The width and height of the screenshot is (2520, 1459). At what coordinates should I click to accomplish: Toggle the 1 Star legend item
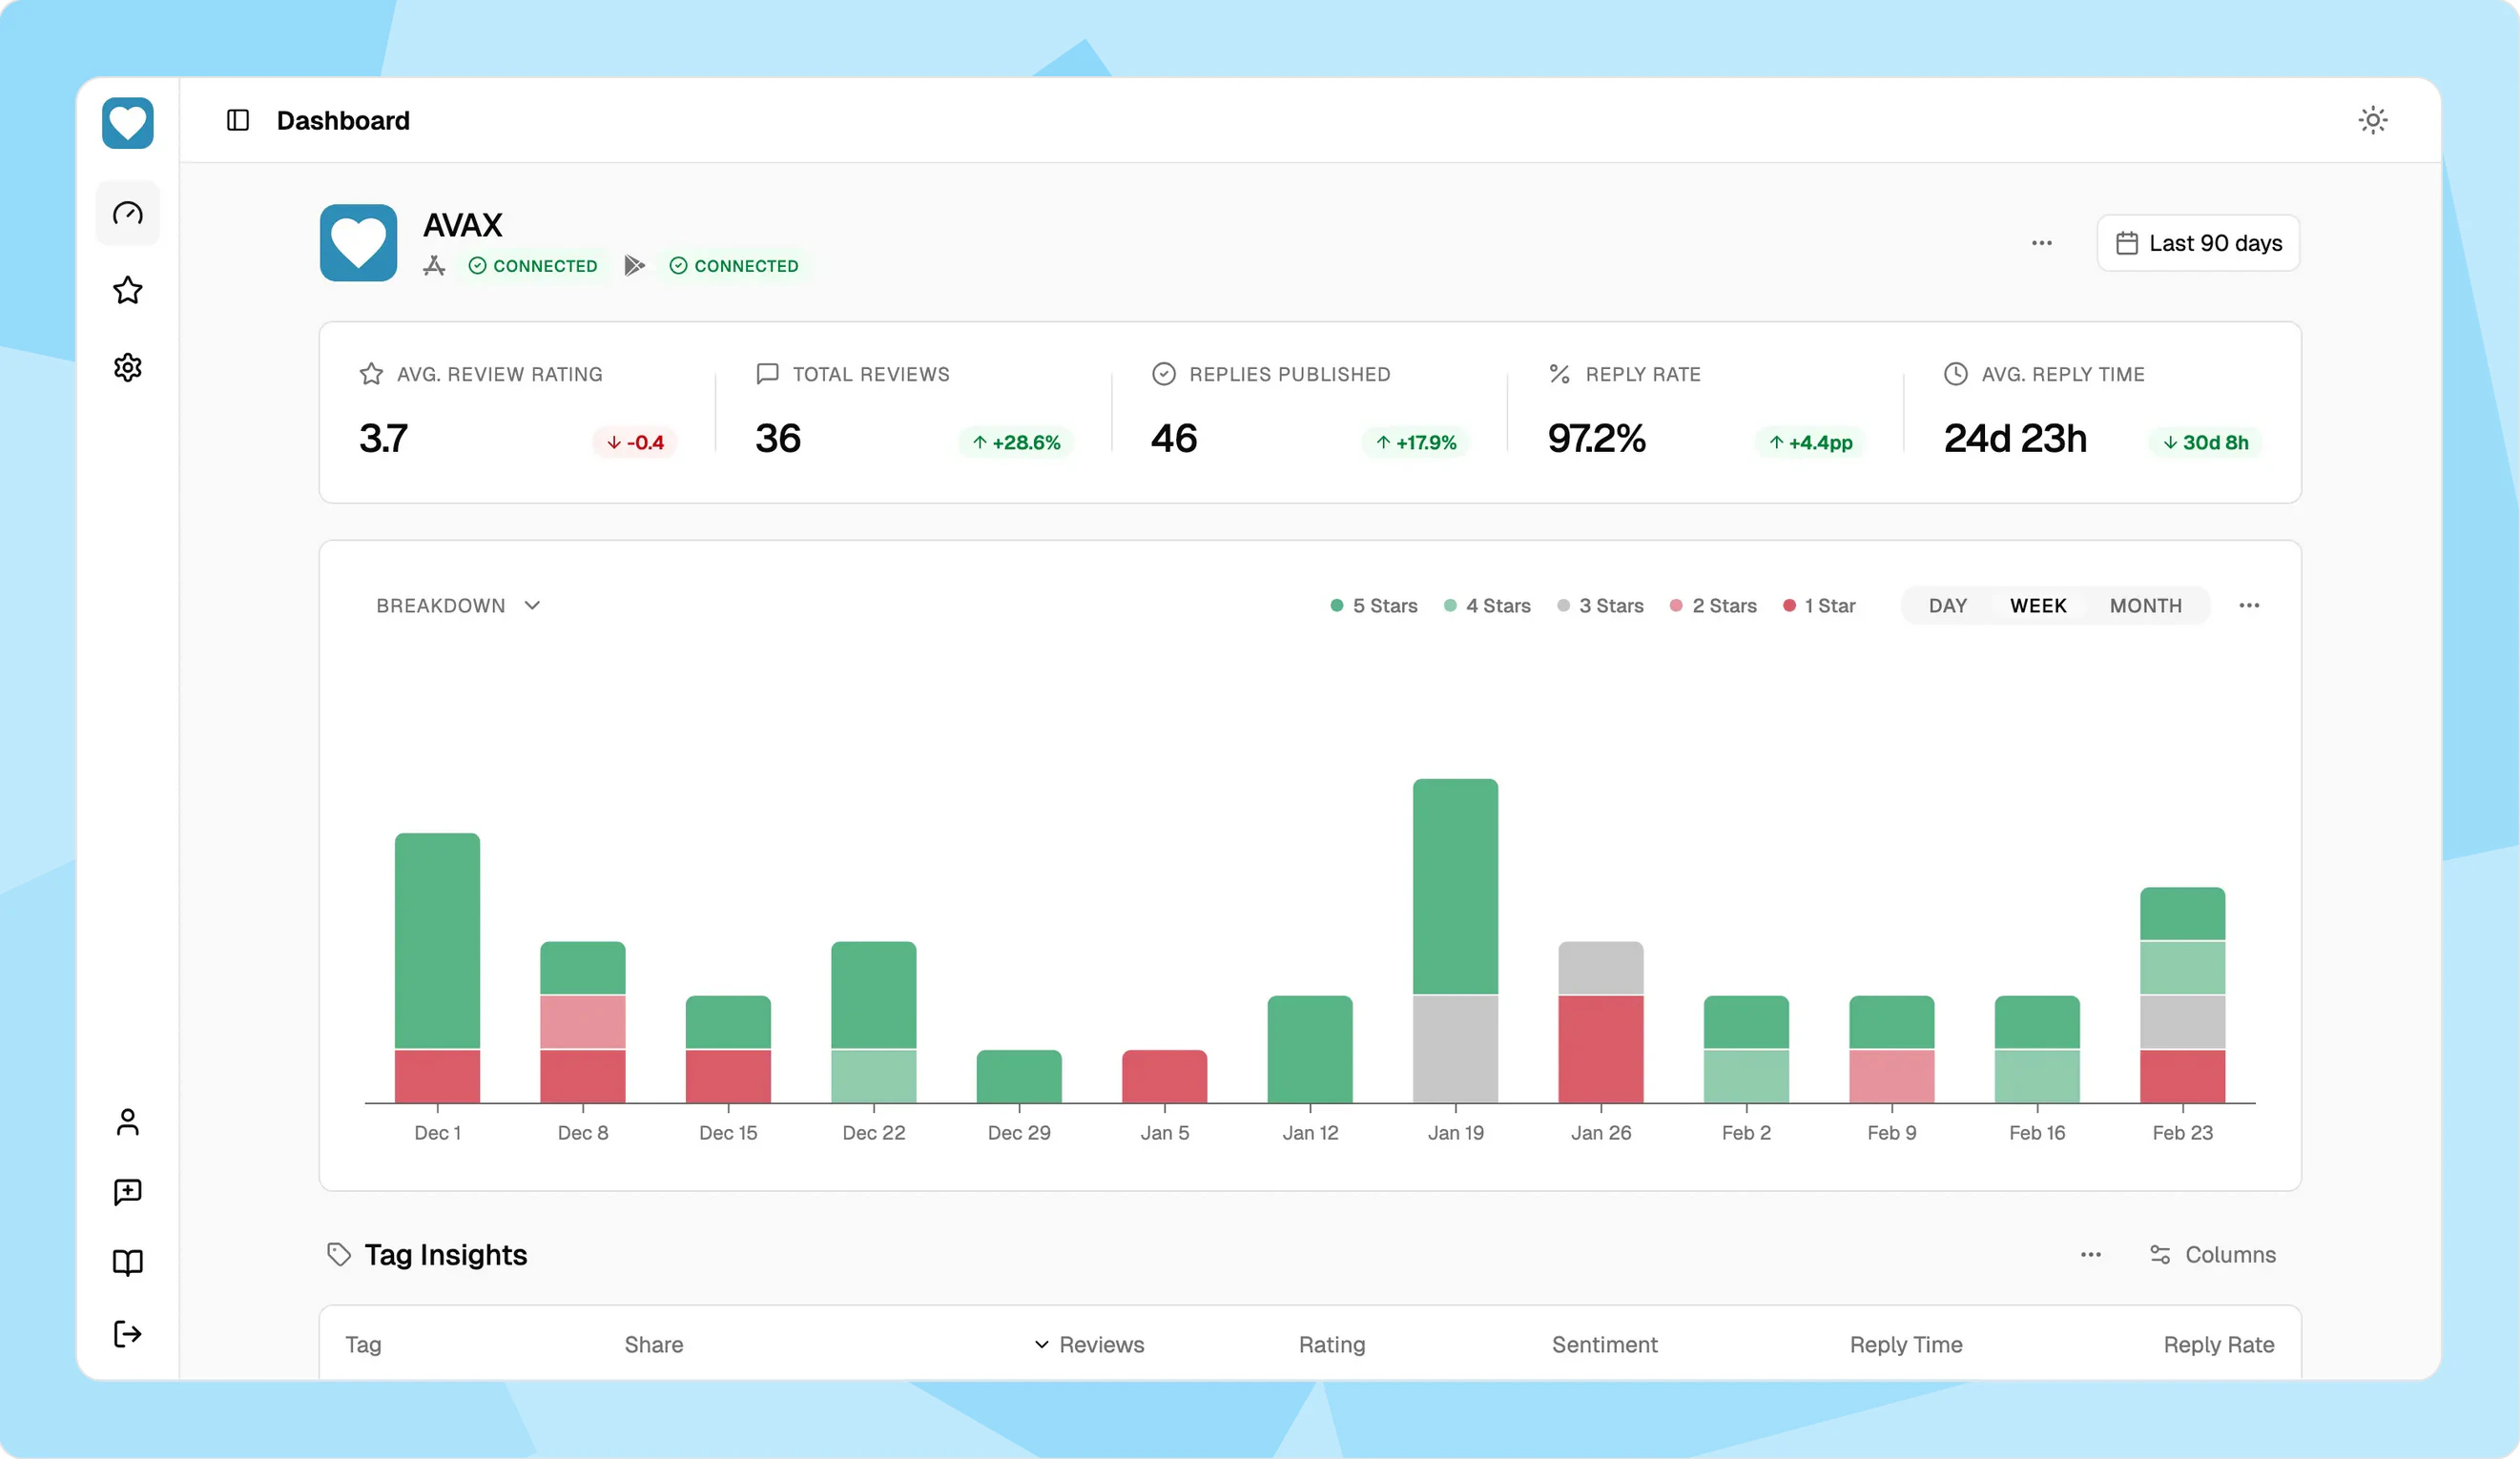tap(1820, 605)
